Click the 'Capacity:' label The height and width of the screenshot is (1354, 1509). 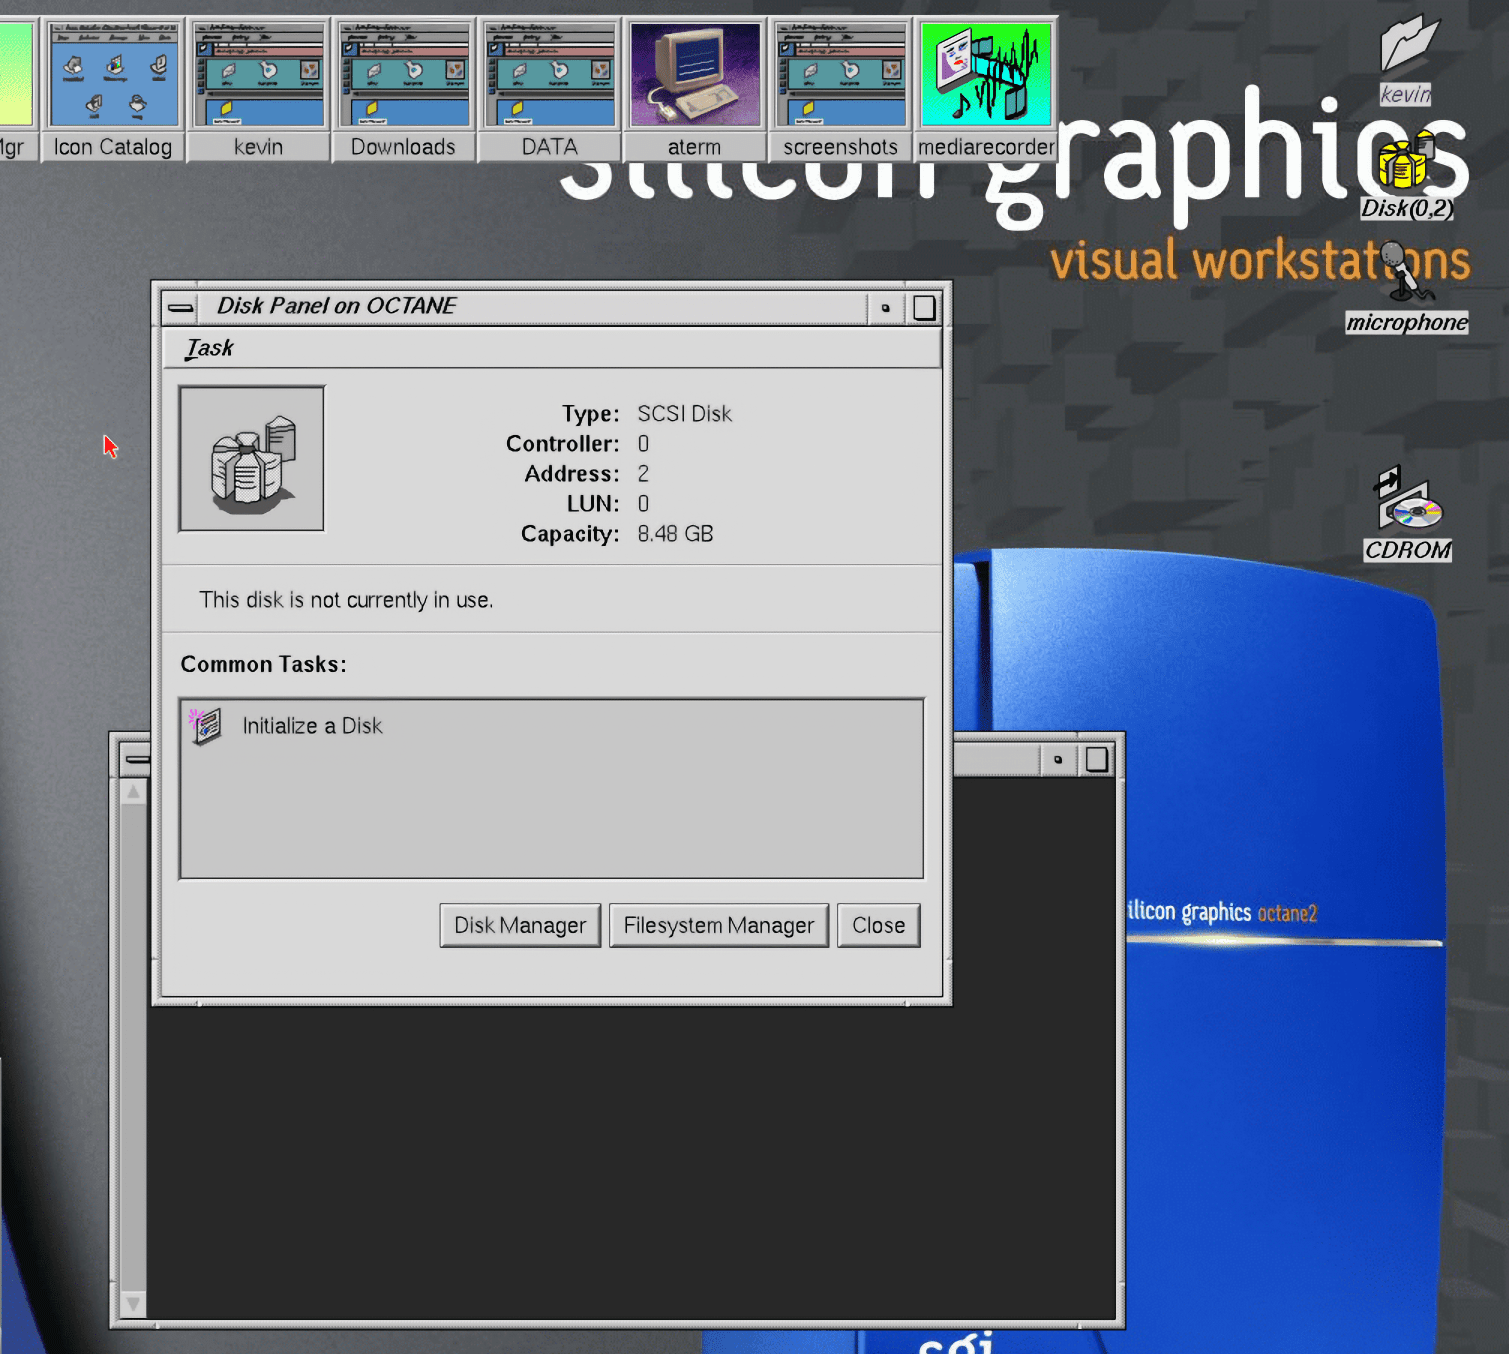pyautogui.click(x=570, y=534)
